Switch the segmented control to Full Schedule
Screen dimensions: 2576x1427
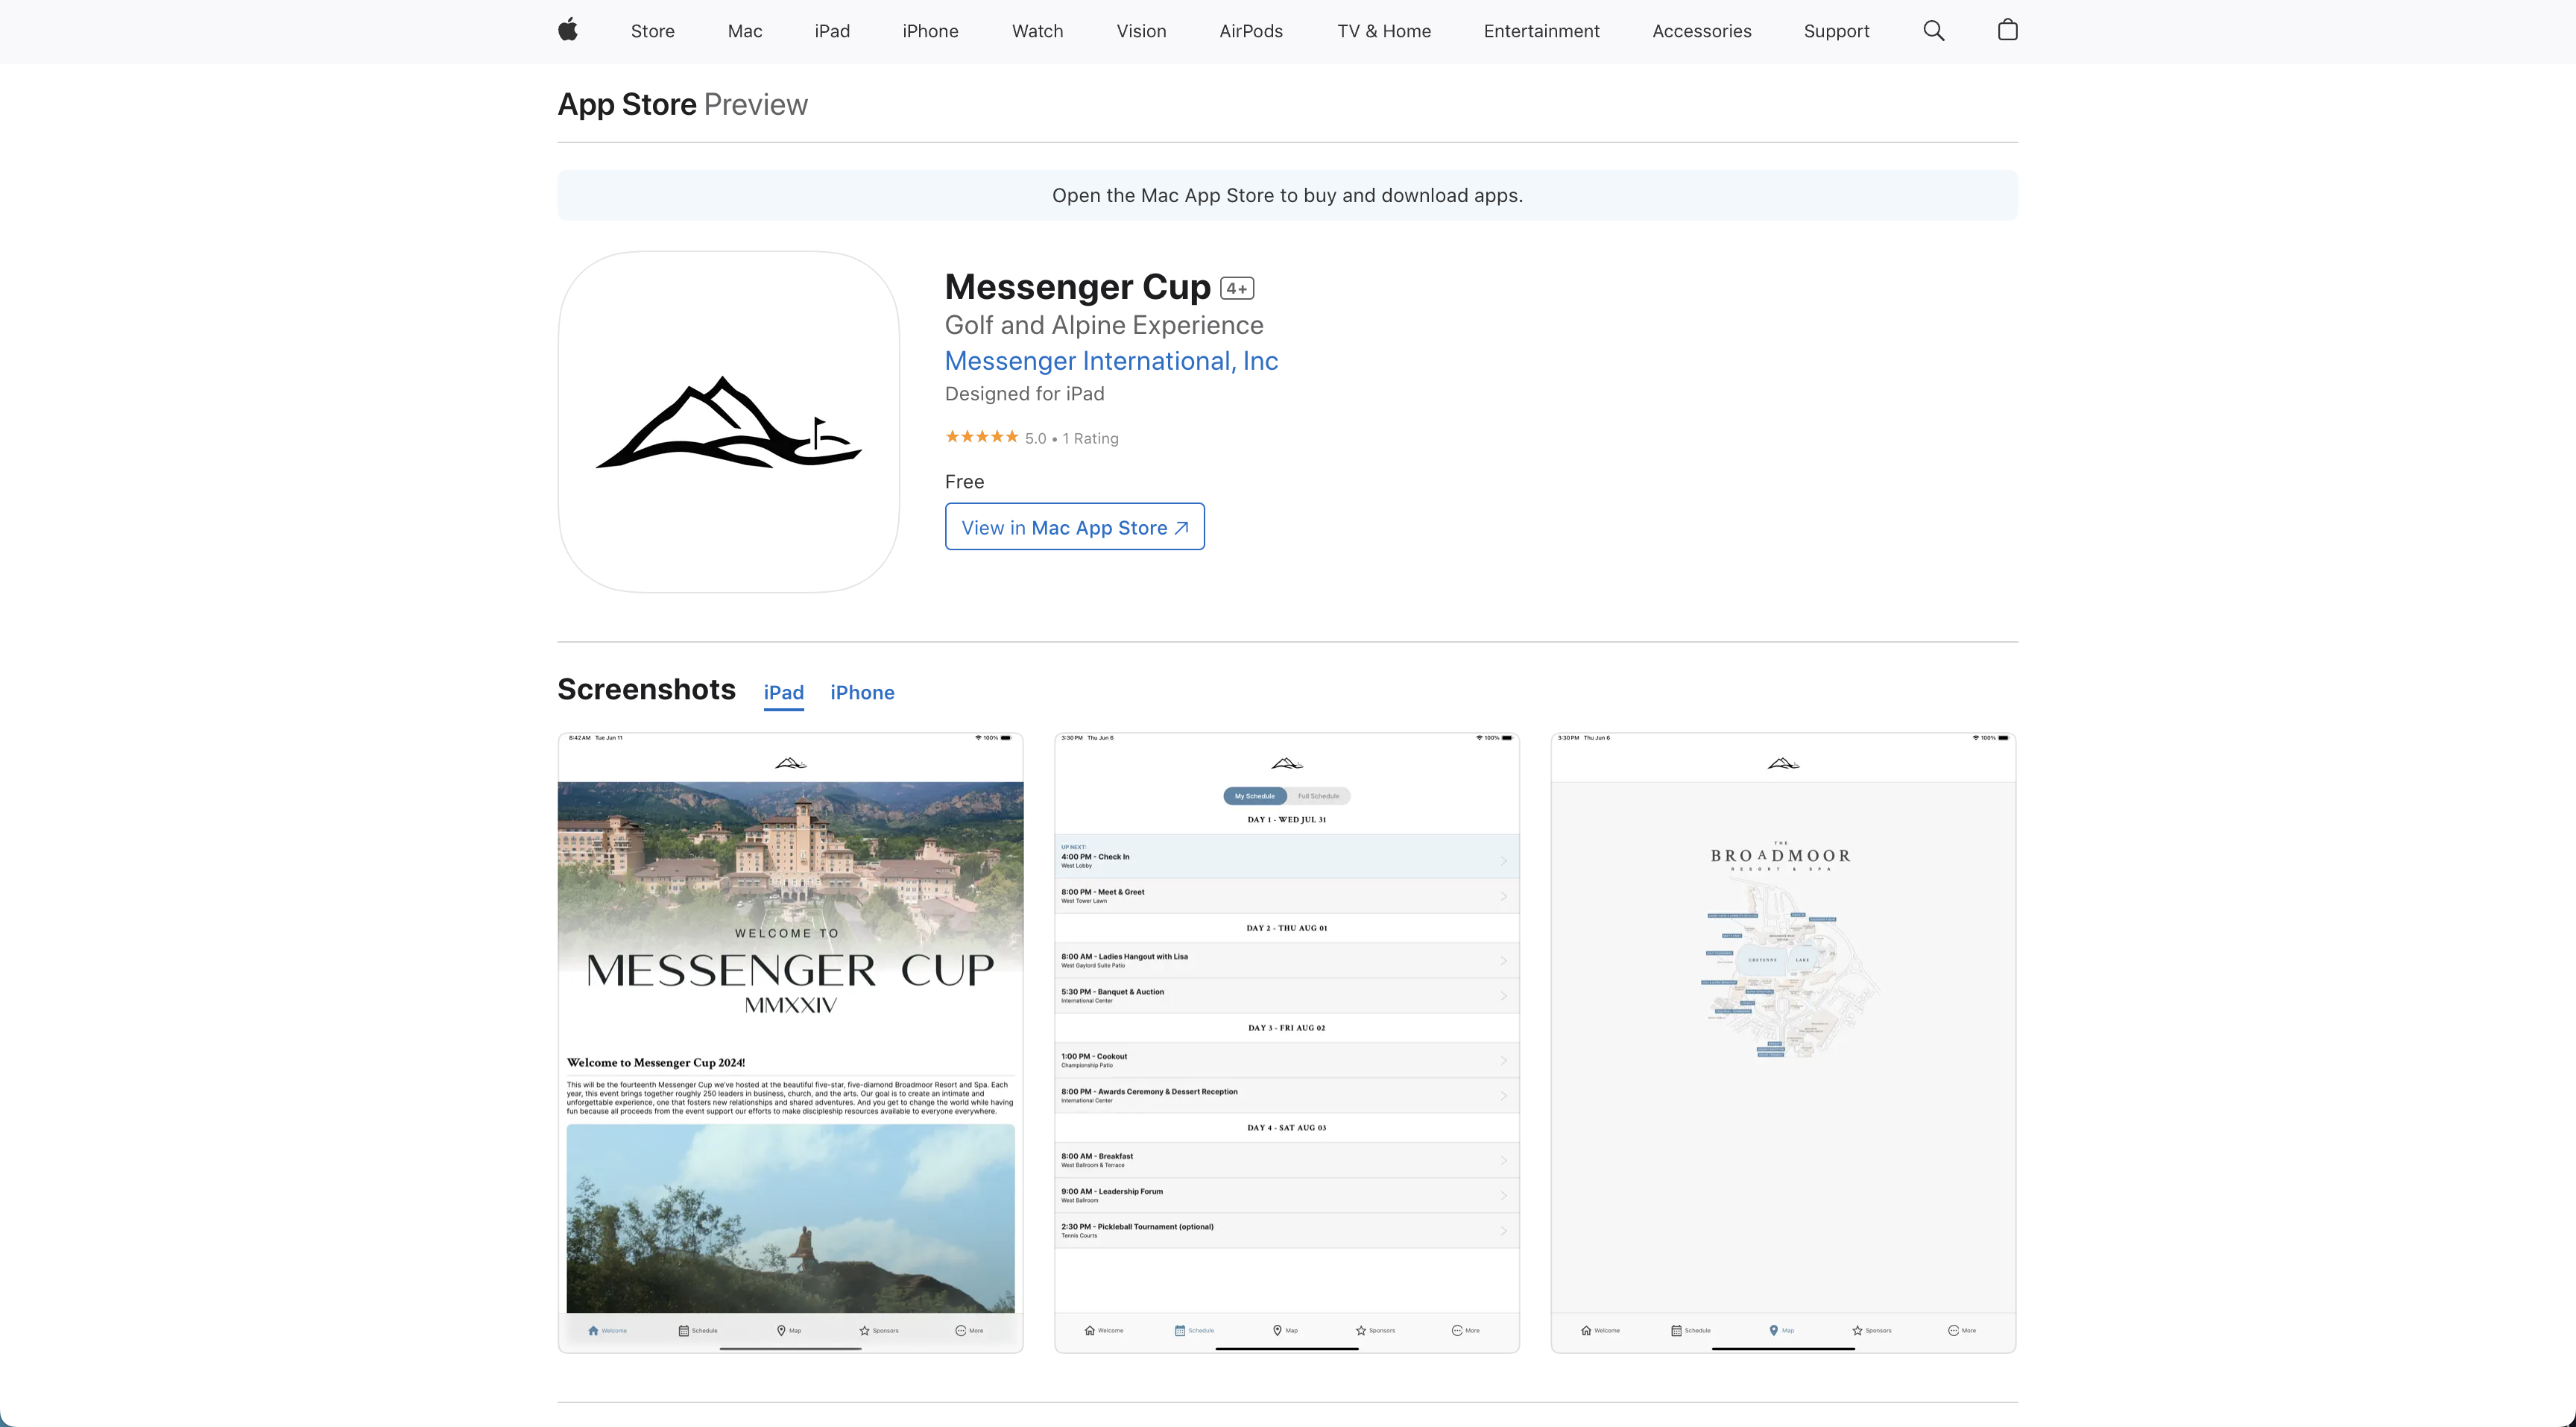coord(1318,796)
